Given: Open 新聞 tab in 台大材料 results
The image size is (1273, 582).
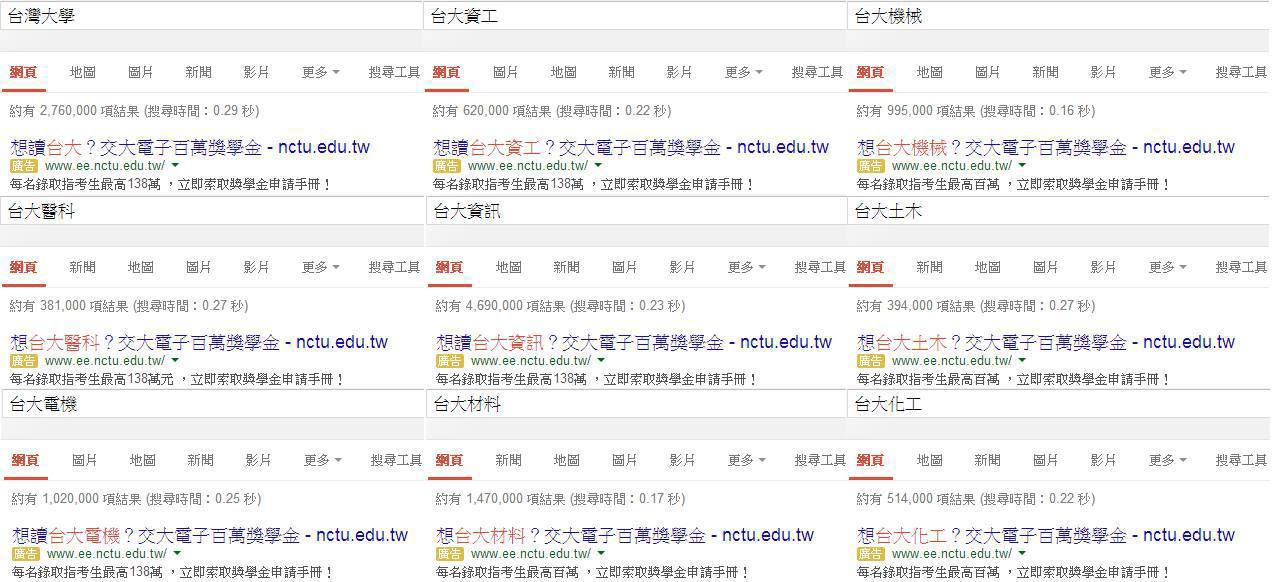Looking at the screenshot, I should [x=509, y=460].
